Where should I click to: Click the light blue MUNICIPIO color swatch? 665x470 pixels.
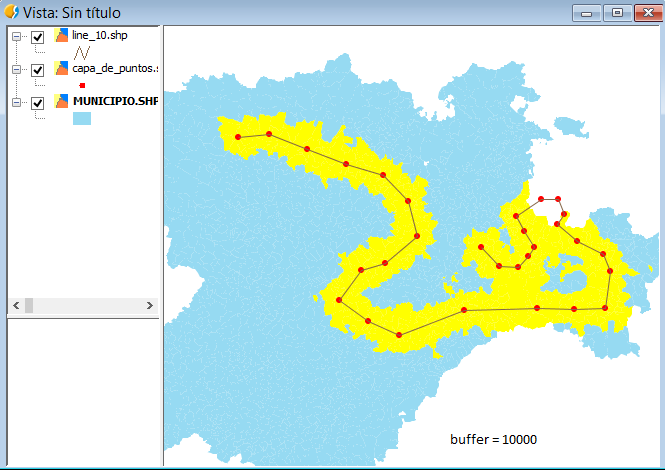[82, 119]
